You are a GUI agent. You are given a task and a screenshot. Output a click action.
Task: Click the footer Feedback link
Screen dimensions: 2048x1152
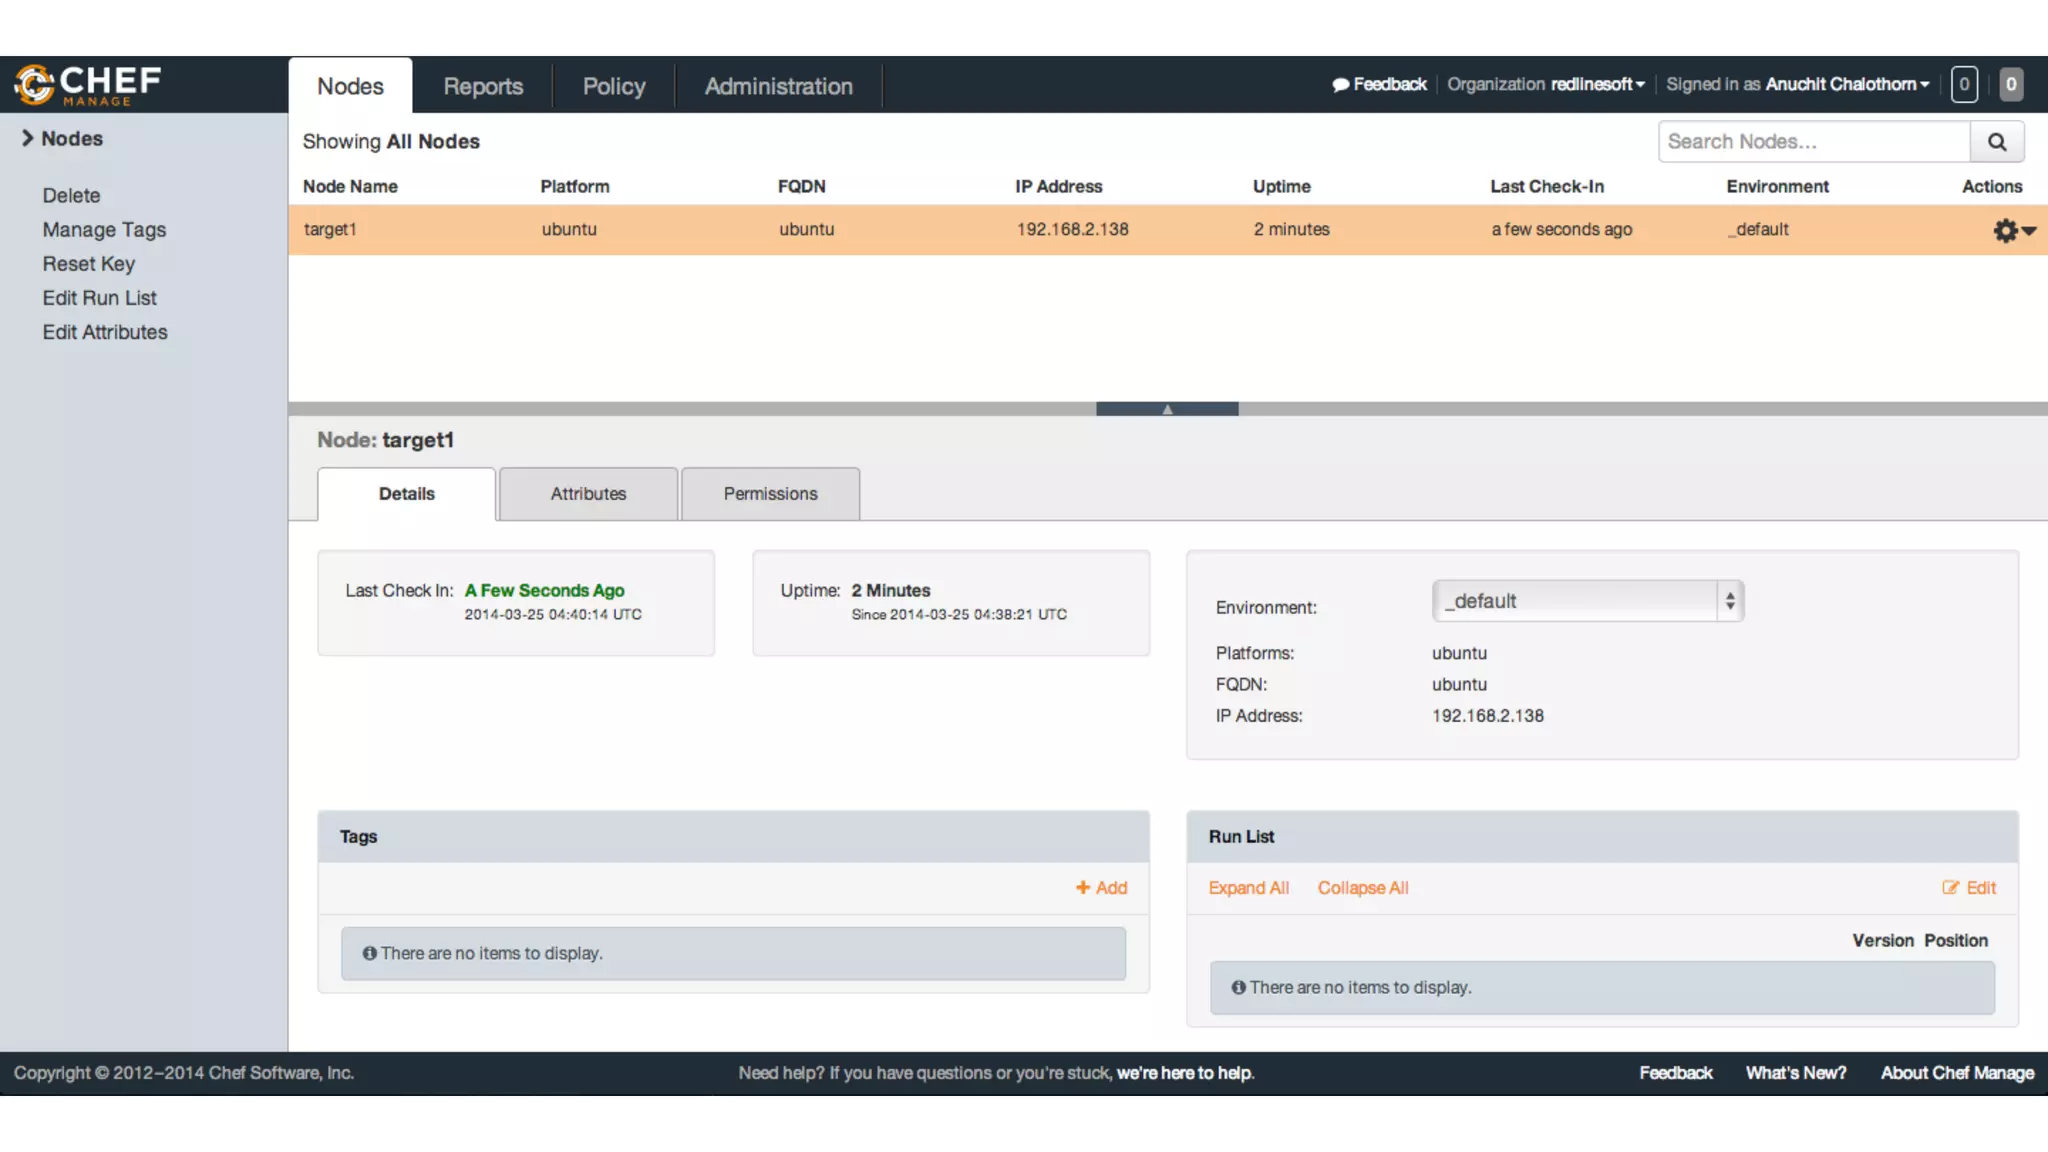coord(1676,1073)
